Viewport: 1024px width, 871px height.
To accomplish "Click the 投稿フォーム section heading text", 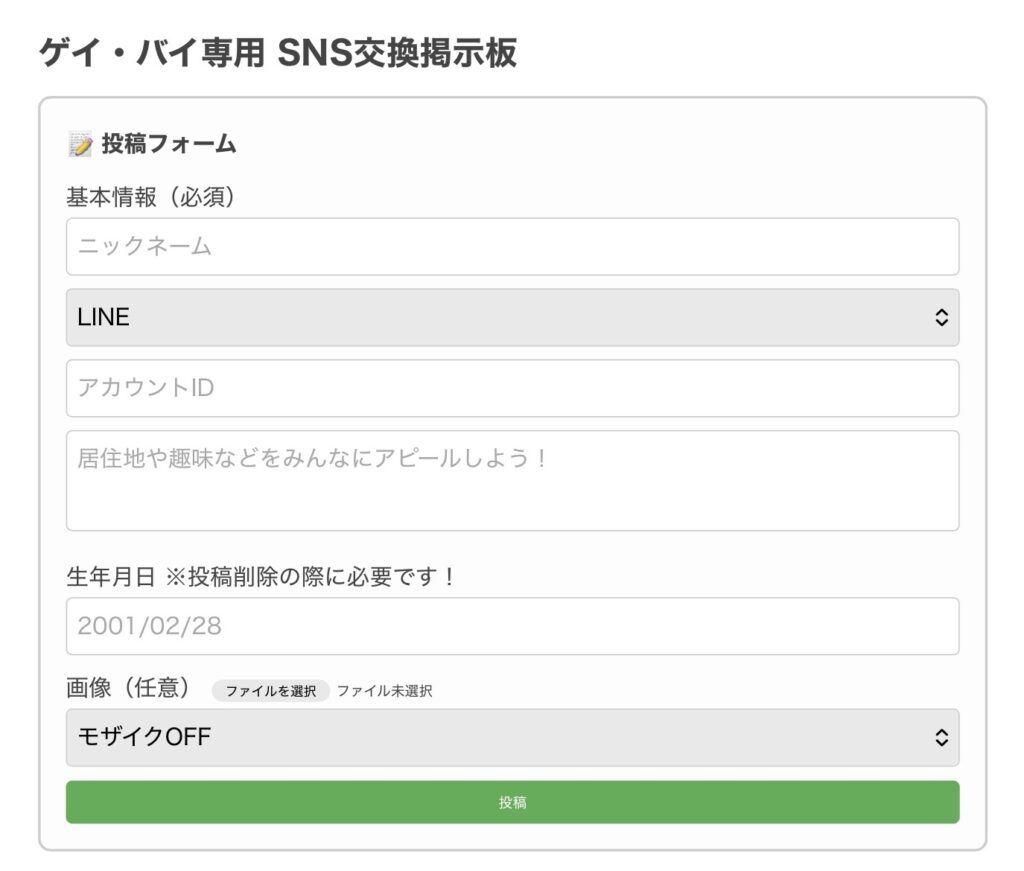I will click(169, 144).
